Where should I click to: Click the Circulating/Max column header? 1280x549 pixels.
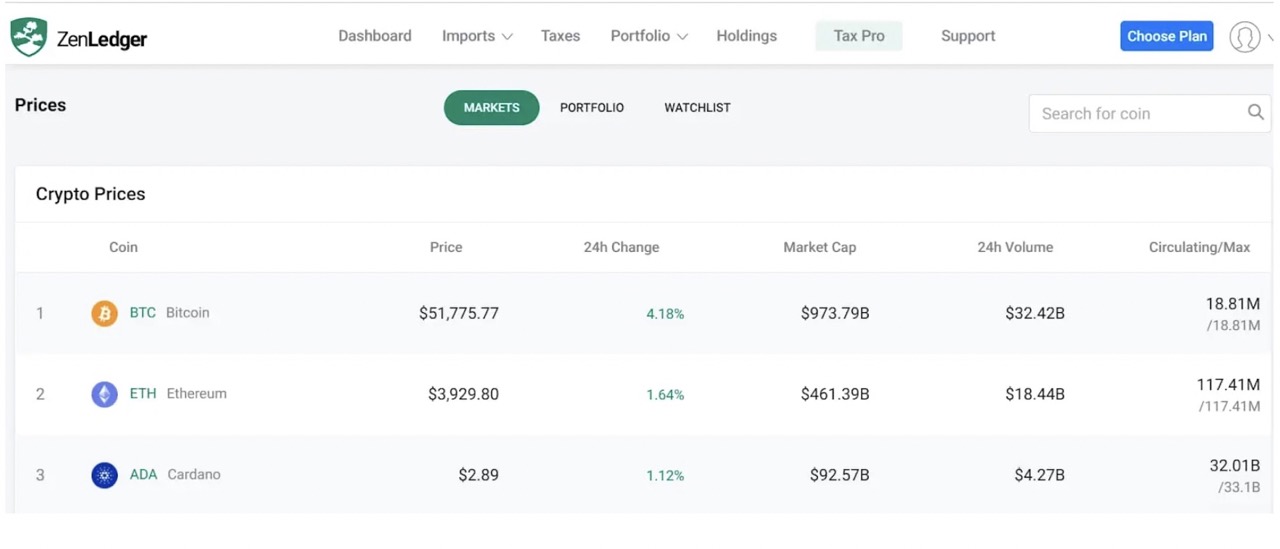[x=1199, y=247]
